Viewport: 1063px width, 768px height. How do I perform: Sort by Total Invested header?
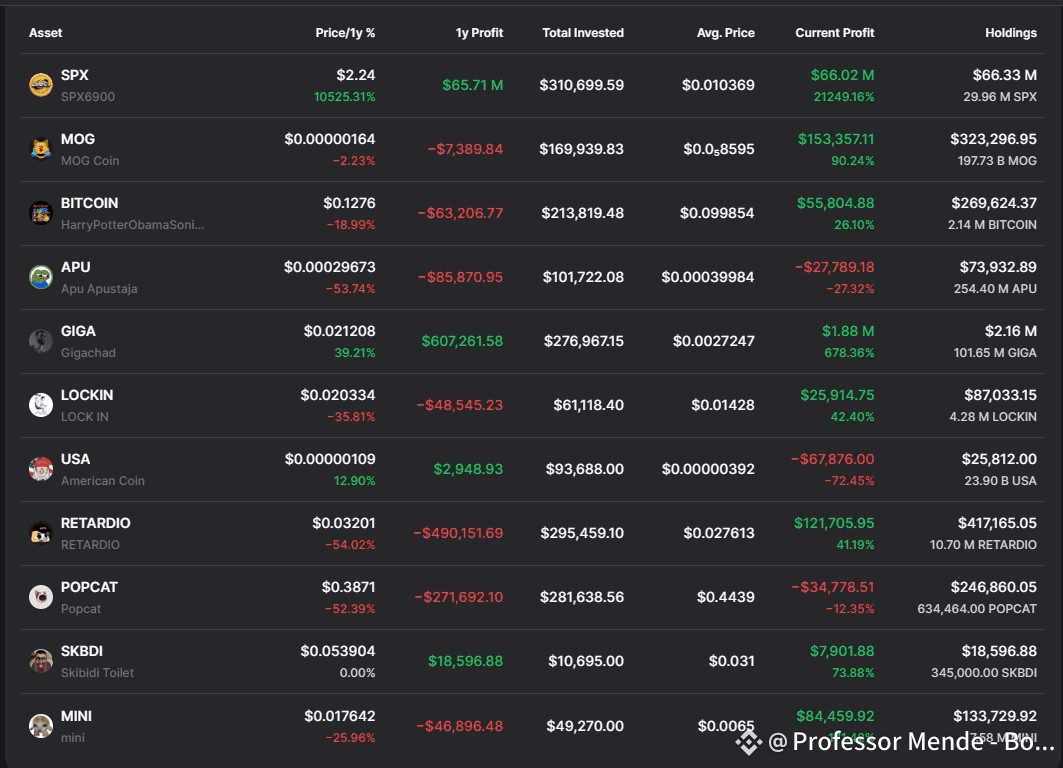click(583, 32)
